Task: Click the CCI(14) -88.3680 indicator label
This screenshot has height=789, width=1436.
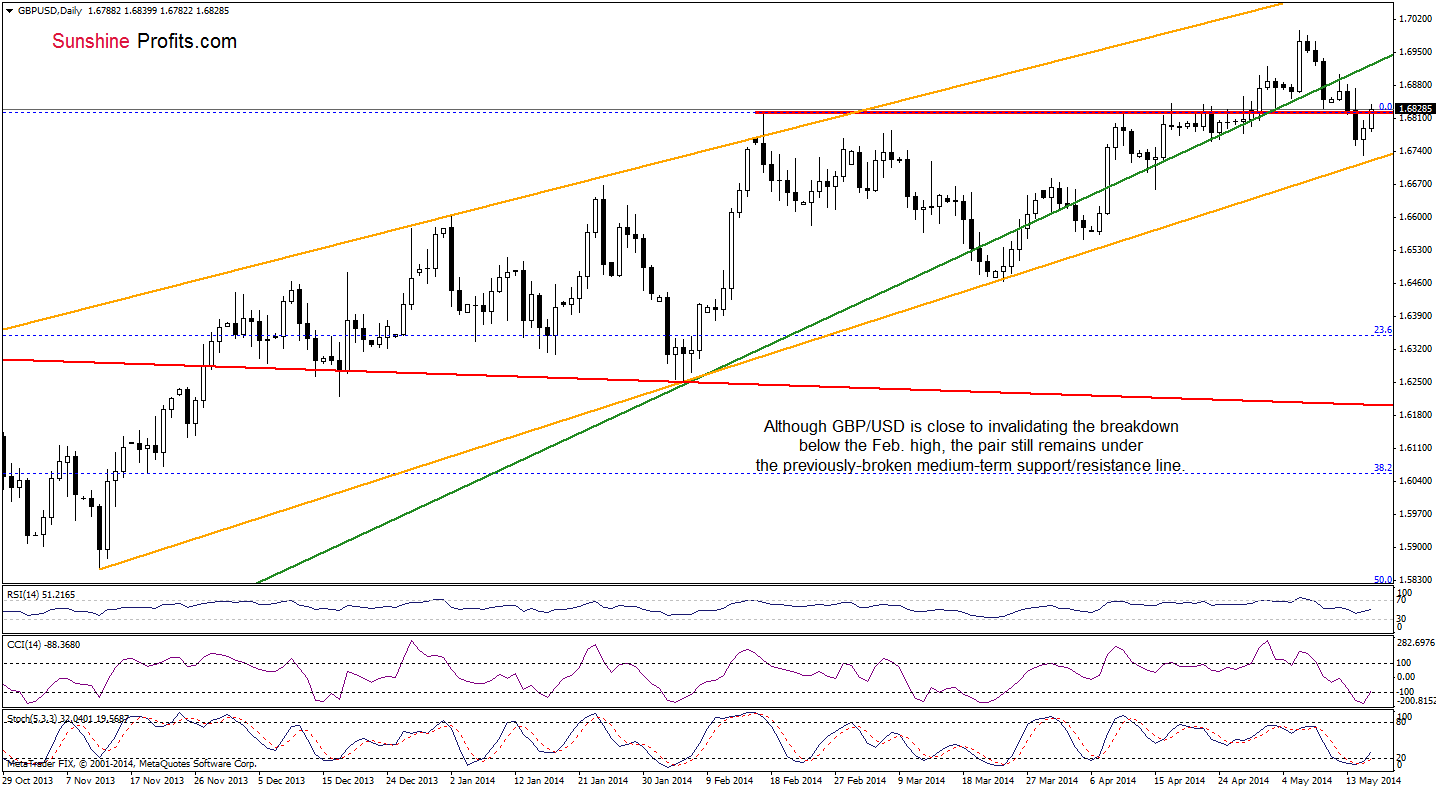Action: (x=43, y=645)
